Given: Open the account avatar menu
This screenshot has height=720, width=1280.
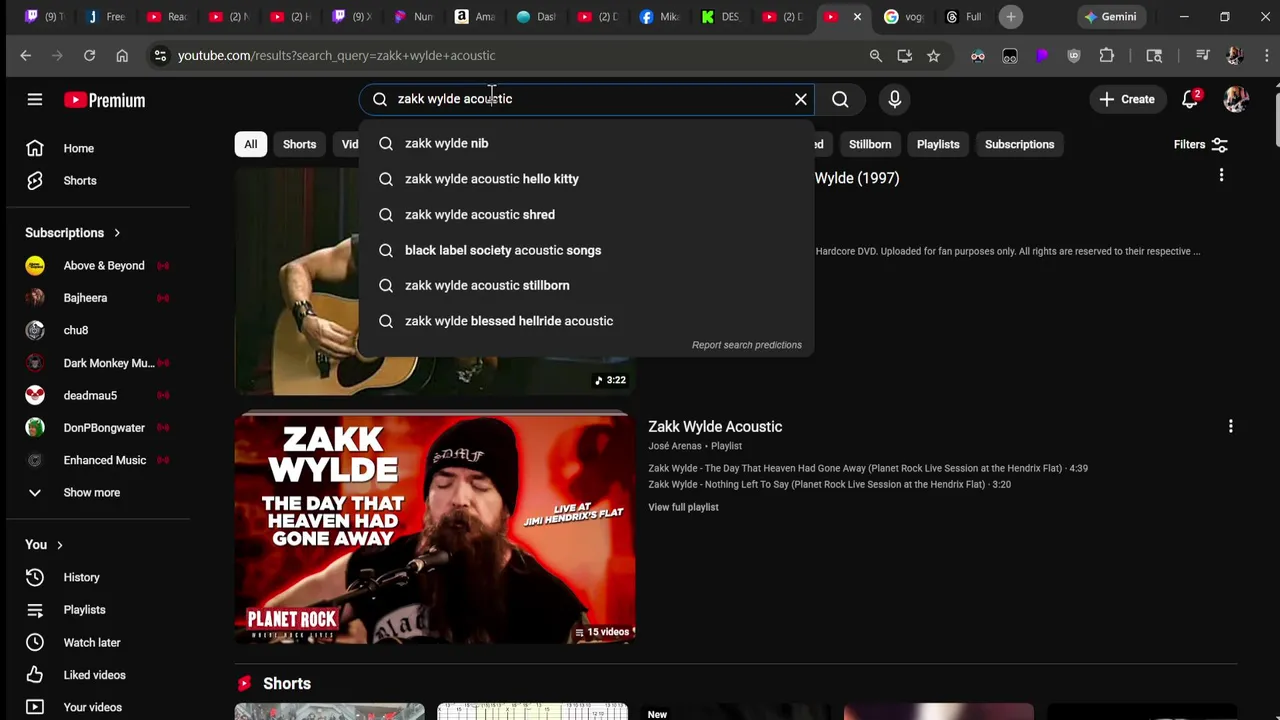Looking at the screenshot, I should [x=1236, y=99].
